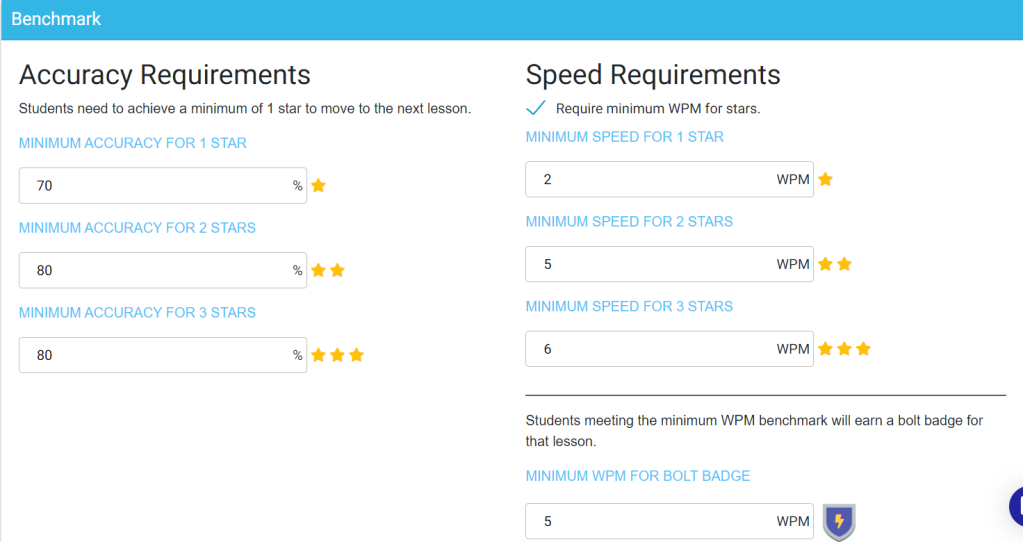1023x542 pixels.
Task: Focus the minimum speed for 1 star field
Action: click(x=669, y=179)
